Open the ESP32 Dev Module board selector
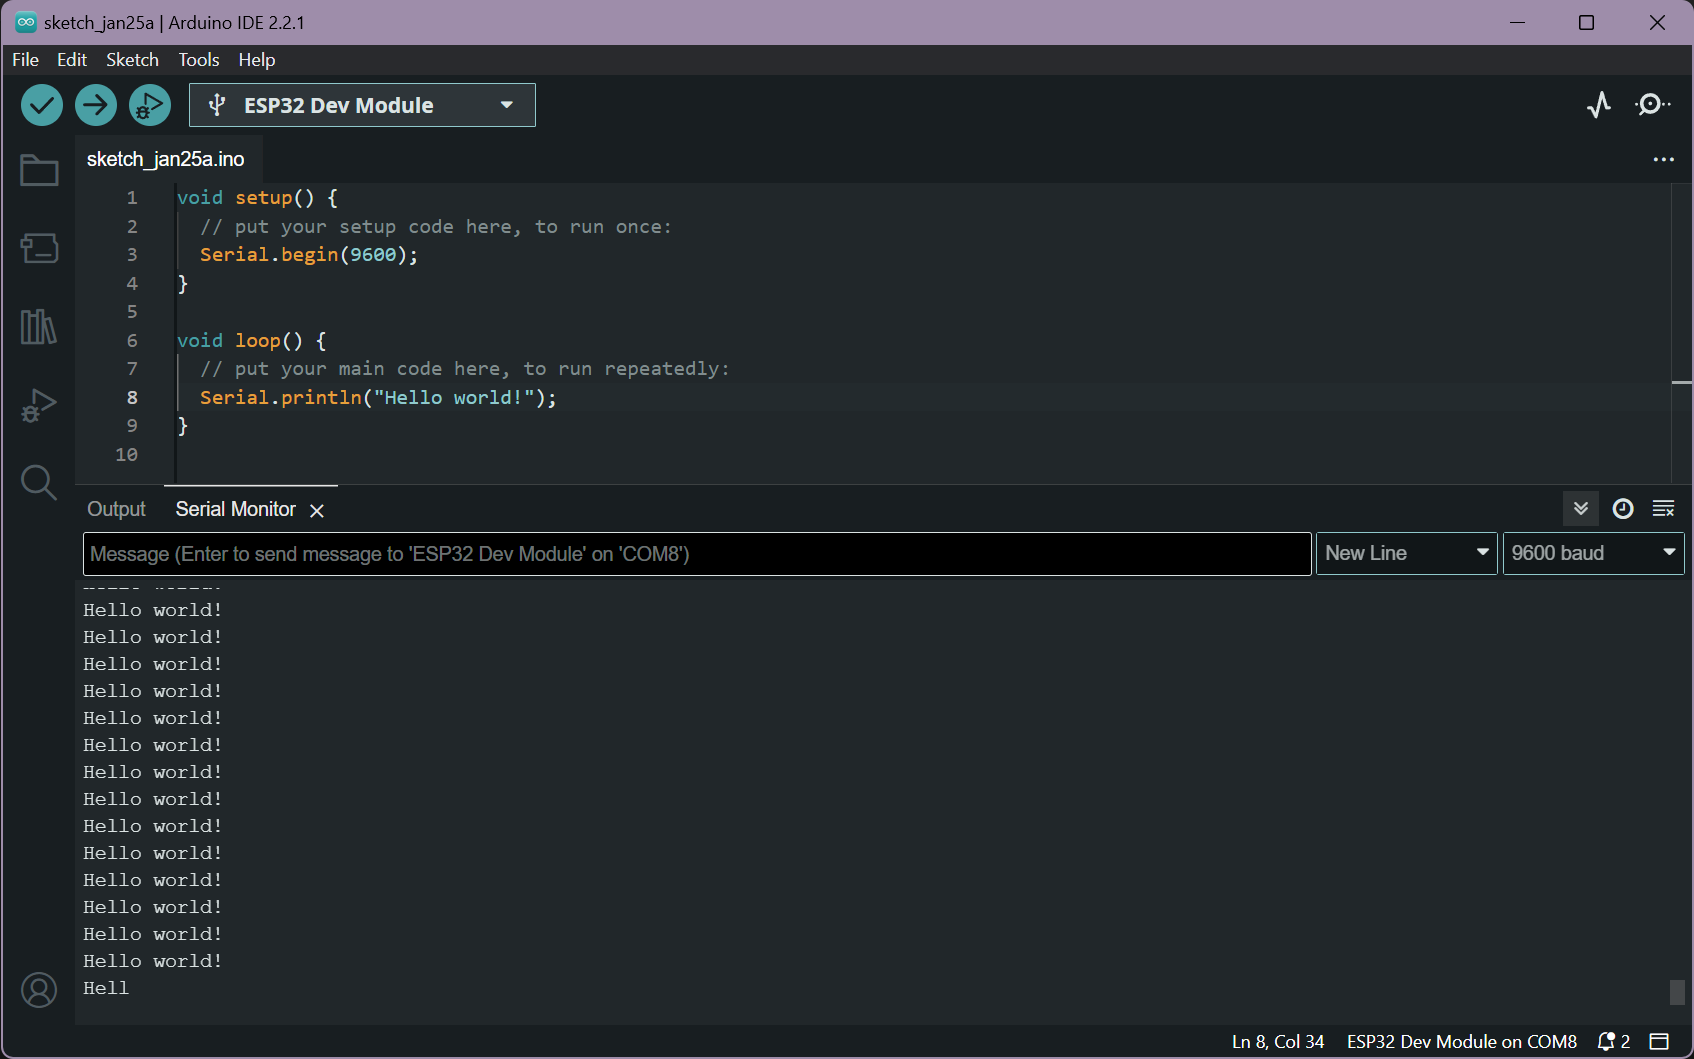This screenshot has height=1059, width=1694. [362, 105]
